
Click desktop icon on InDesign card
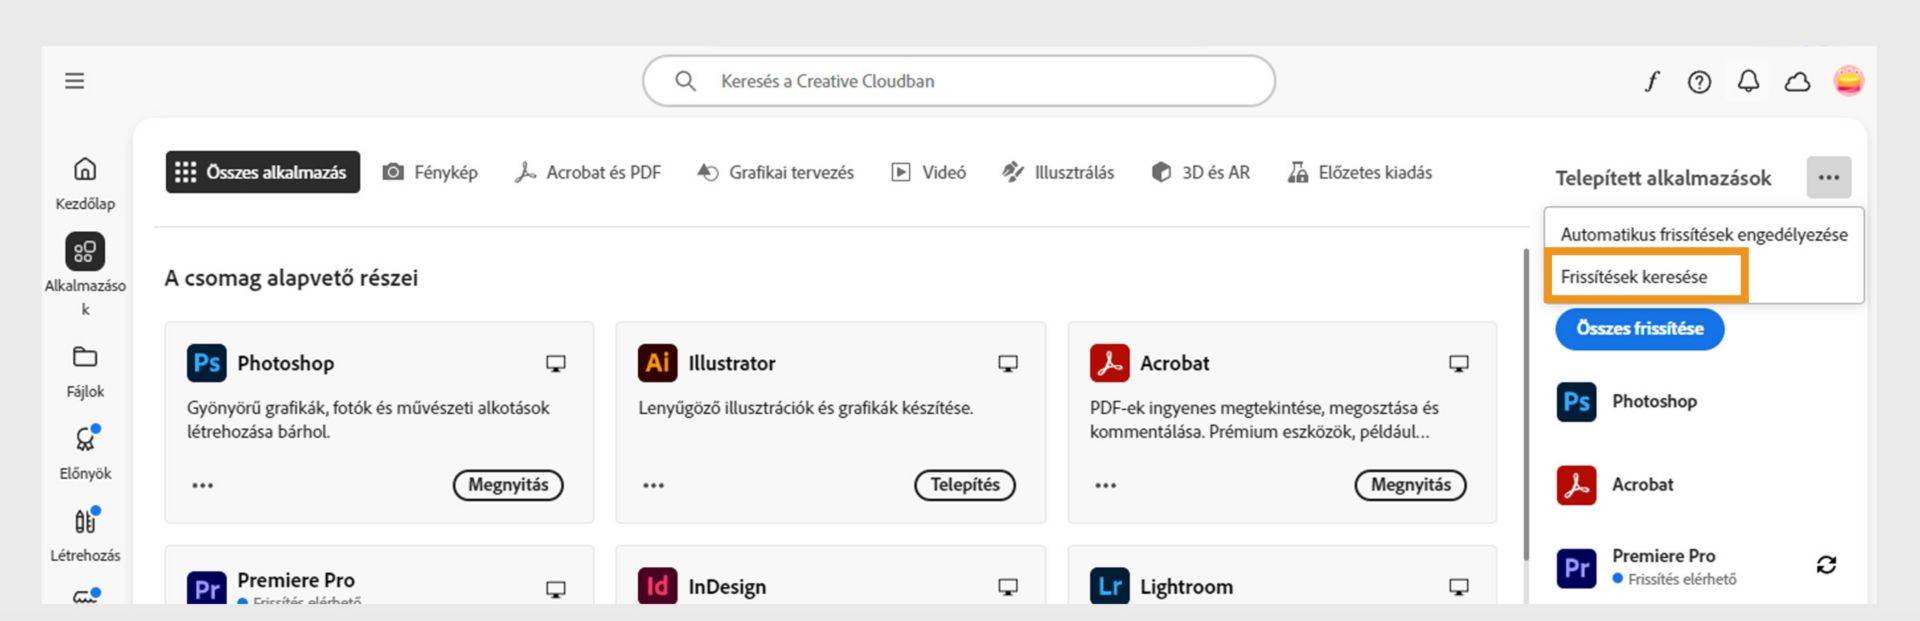click(1008, 588)
